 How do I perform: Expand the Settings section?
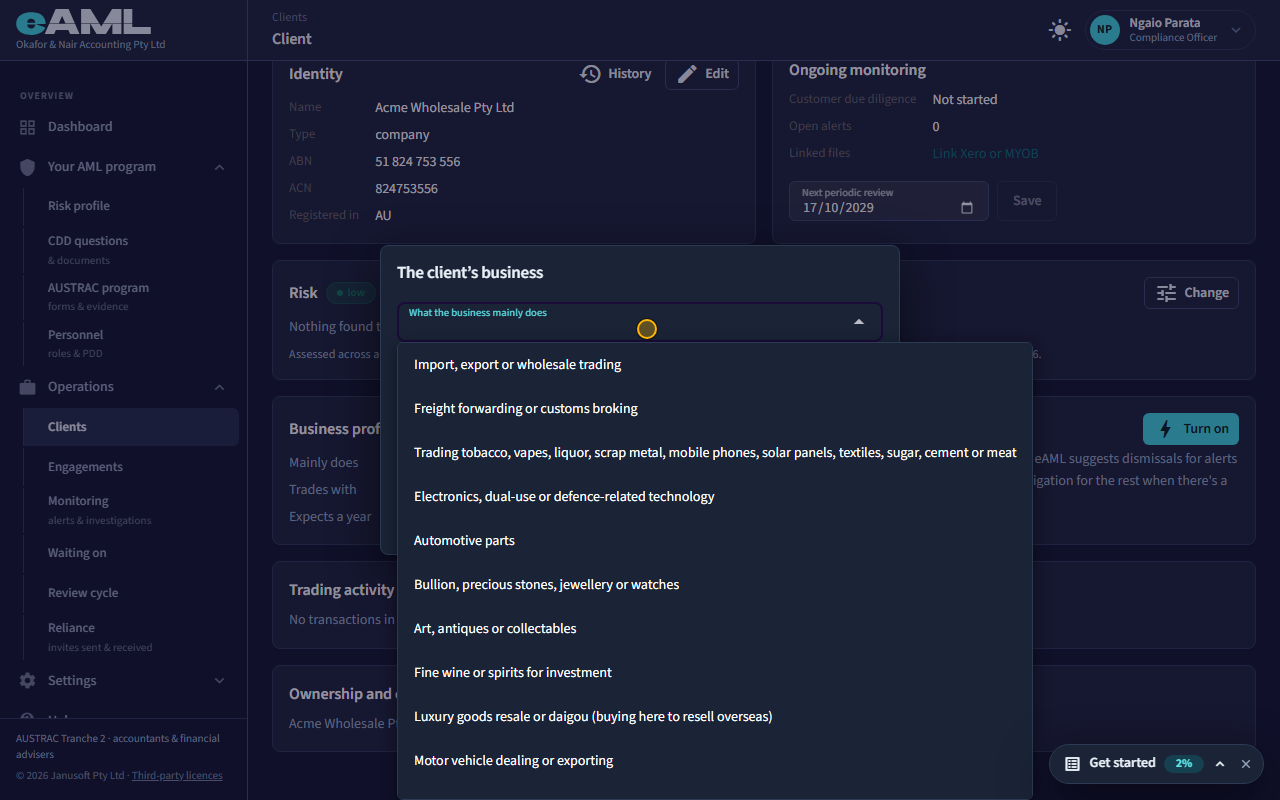220,681
